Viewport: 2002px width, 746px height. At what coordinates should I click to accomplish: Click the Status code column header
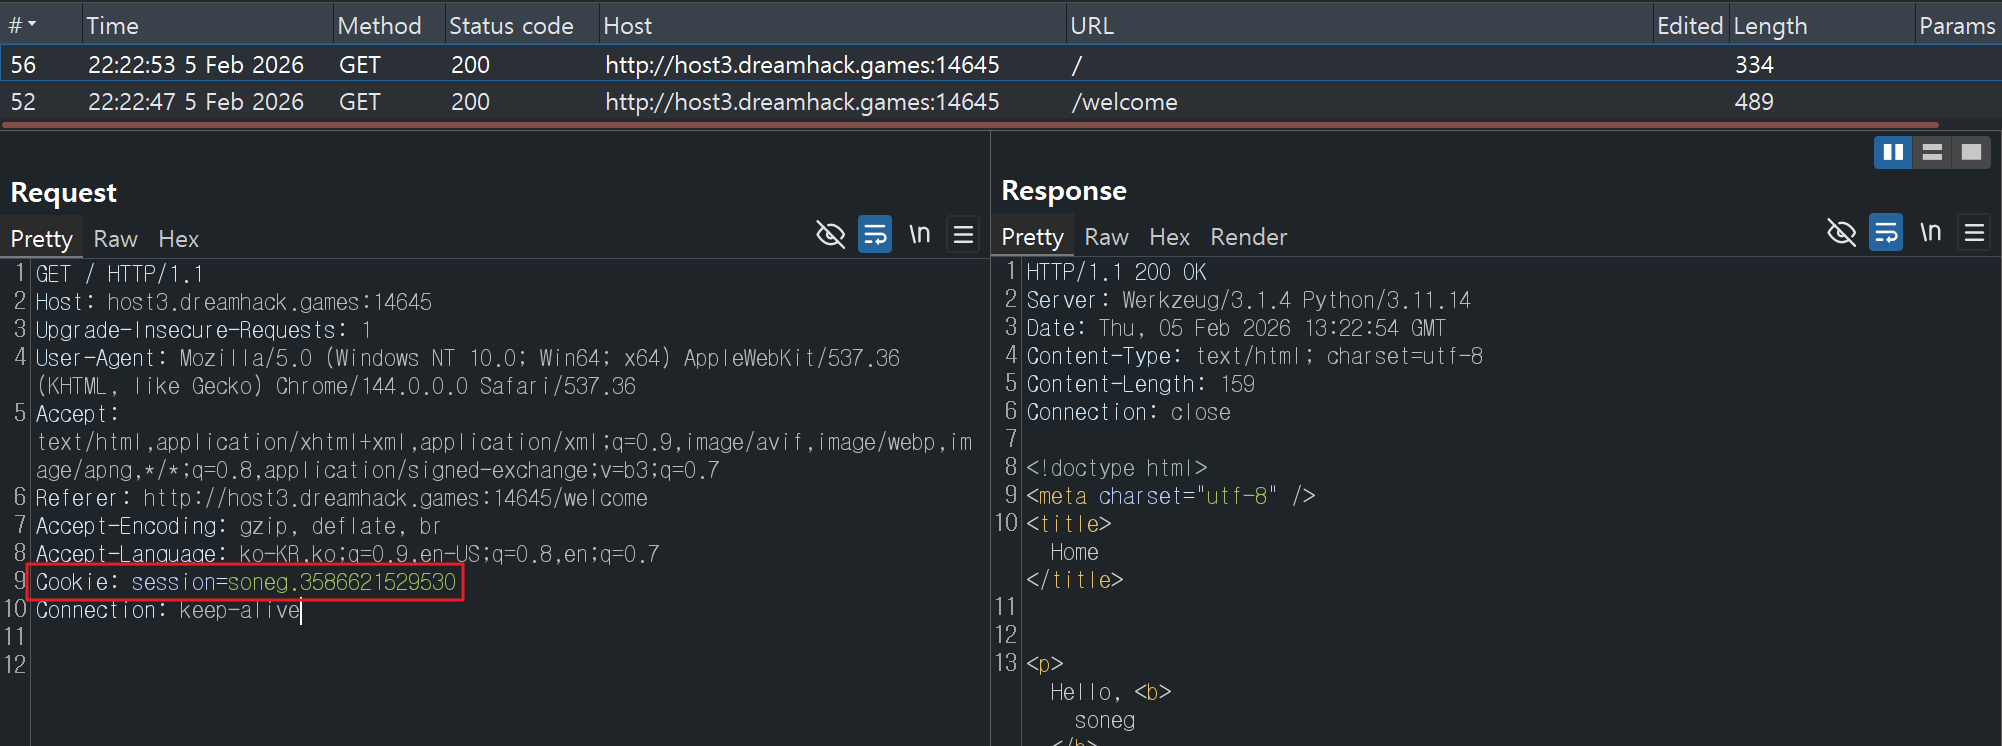click(x=511, y=26)
